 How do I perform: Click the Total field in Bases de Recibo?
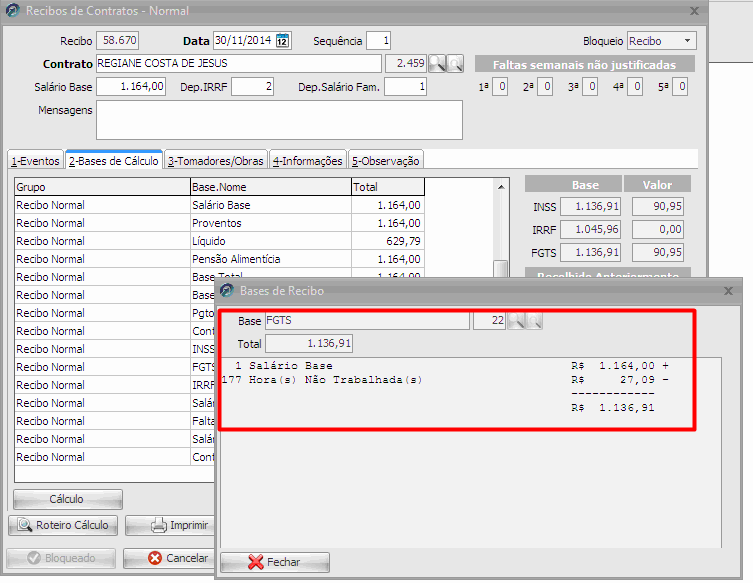309,343
